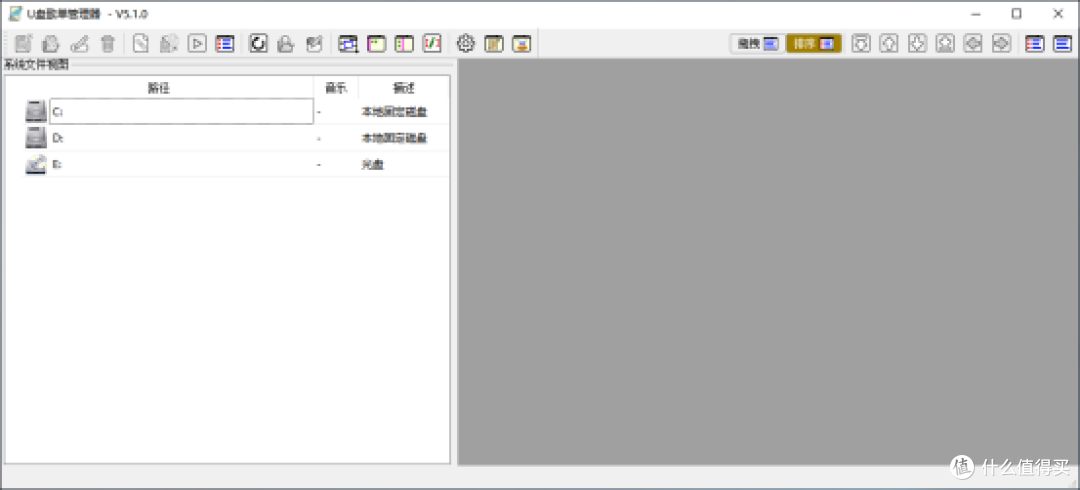The width and height of the screenshot is (1080, 490).
Task: Click the checkmark box icon after printer
Action: click(314, 44)
